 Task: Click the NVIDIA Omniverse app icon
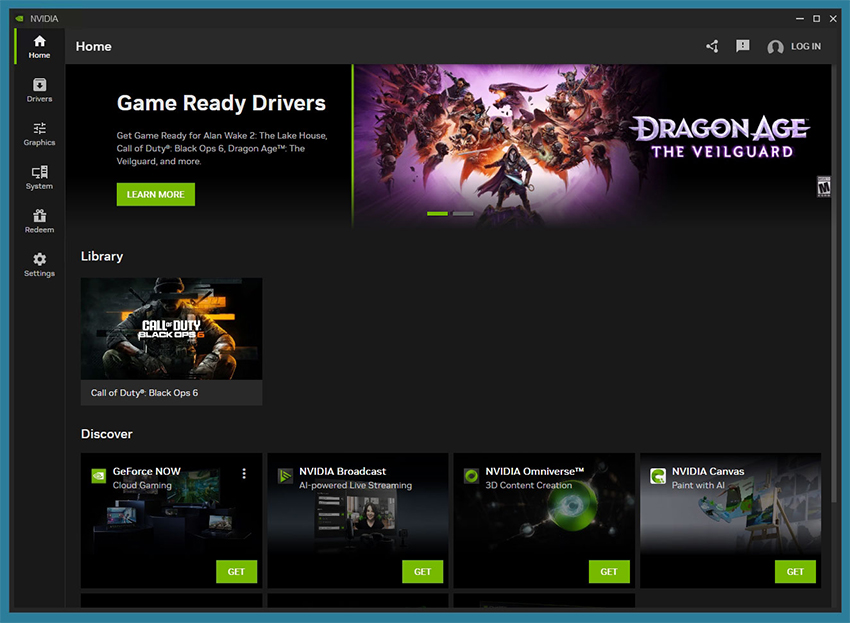click(x=472, y=476)
